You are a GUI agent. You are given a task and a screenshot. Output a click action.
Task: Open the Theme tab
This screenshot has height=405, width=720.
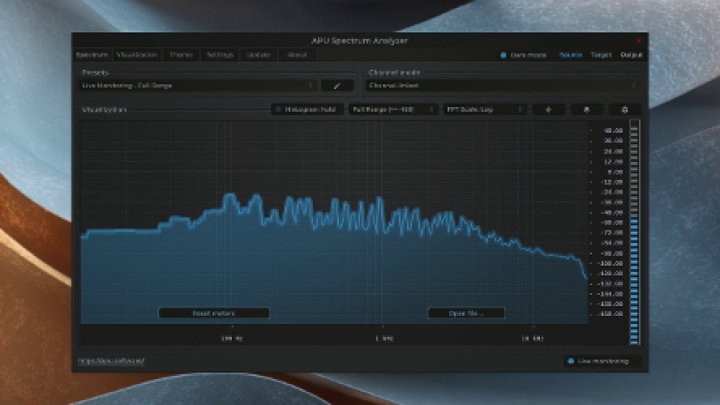click(181, 55)
